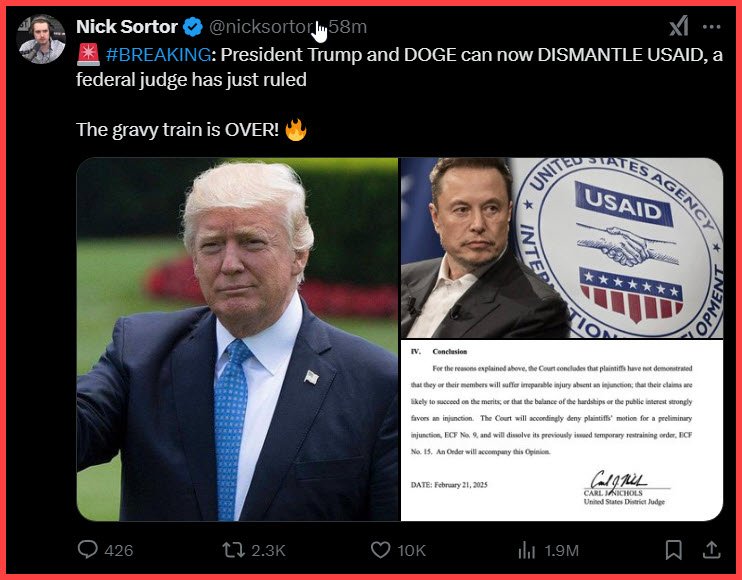Bookmark this post
Viewport: 742px width, 580px height.
tap(674, 549)
